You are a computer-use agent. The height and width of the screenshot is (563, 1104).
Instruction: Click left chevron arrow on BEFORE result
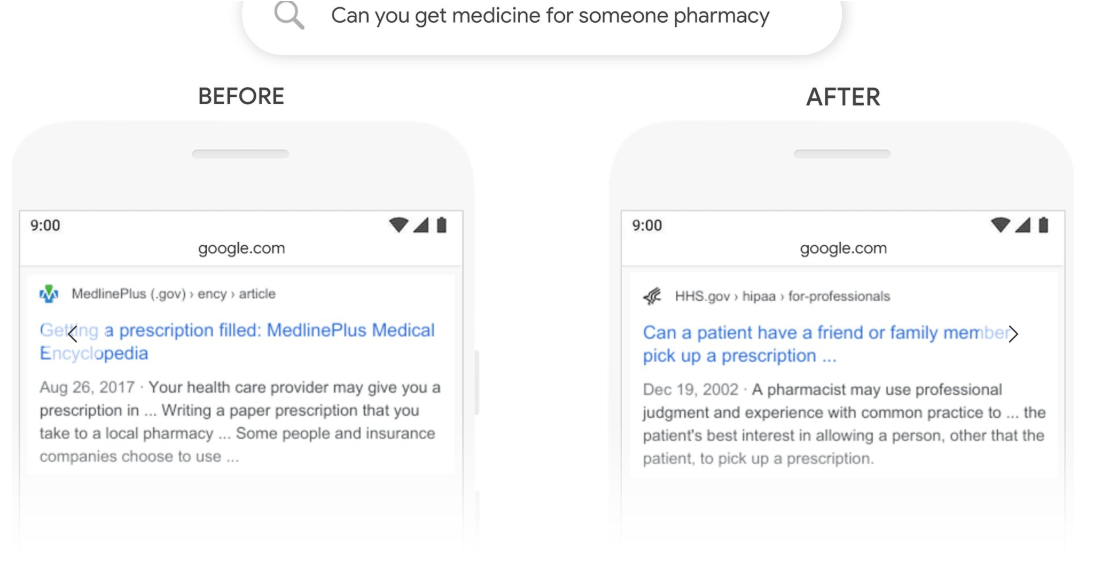(72, 334)
